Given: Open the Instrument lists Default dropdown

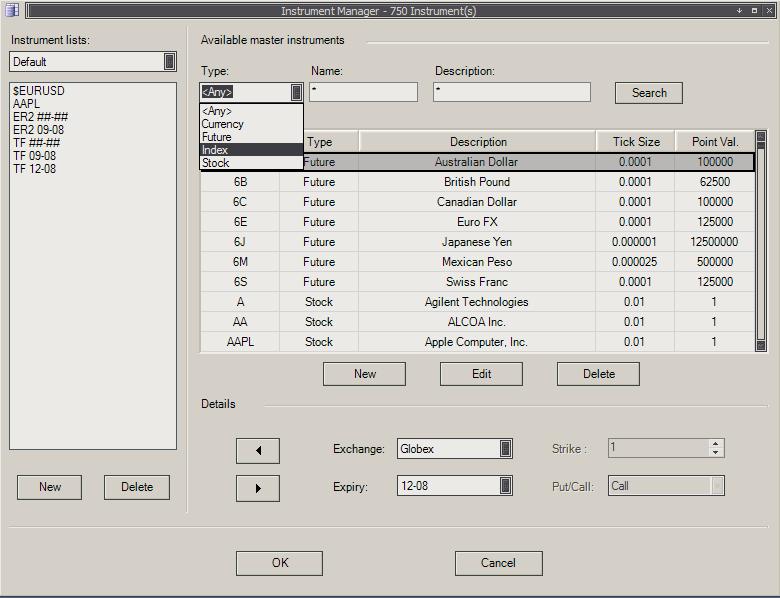Looking at the screenshot, I should coord(169,62).
